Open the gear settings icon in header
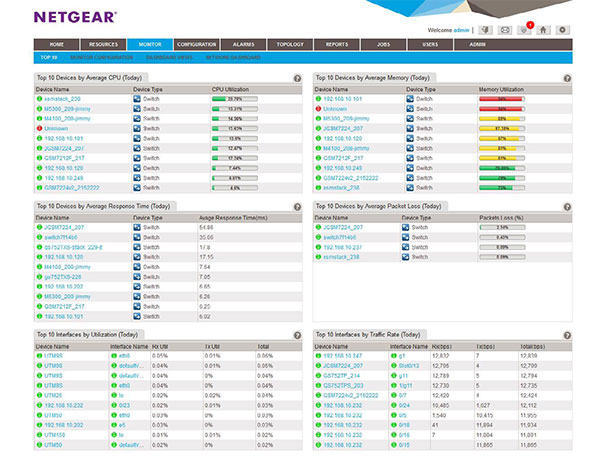Screen dimensions: 600x461 click(562, 30)
